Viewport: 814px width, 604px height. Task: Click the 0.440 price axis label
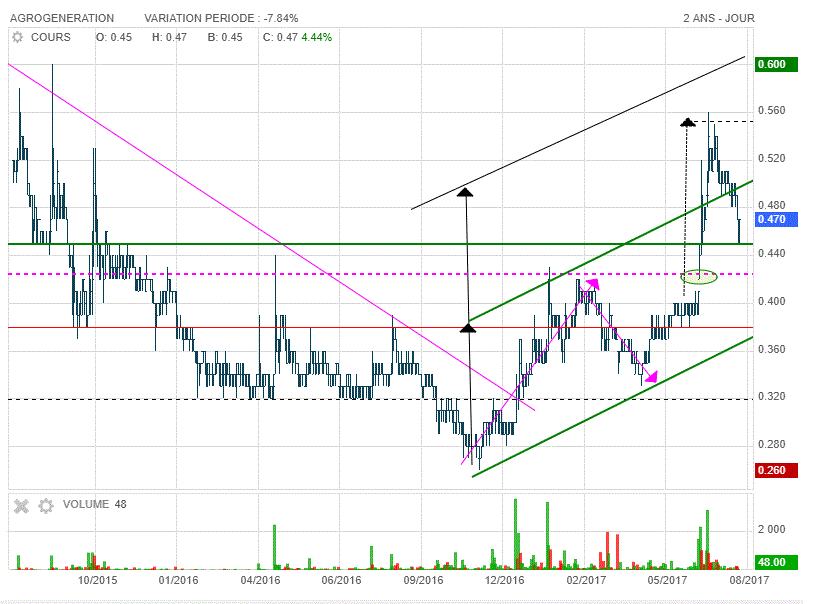click(x=772, y=253)
